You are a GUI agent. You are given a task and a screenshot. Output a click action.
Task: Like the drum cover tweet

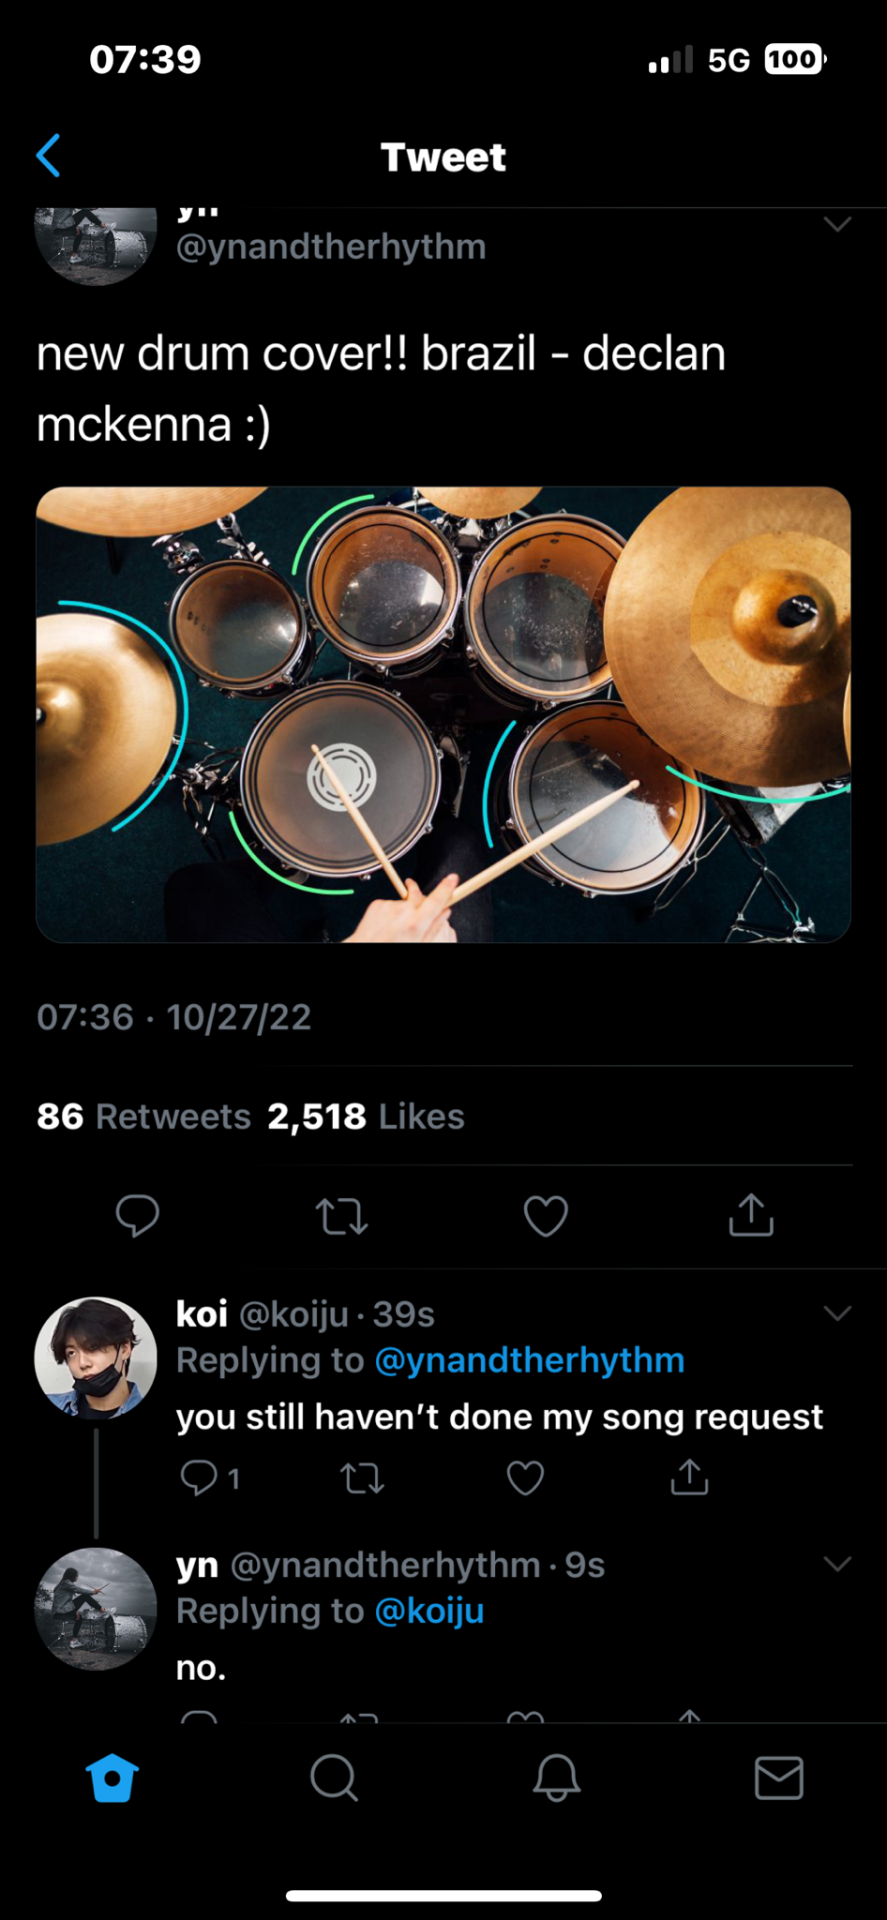click(x=546, y=1216)
